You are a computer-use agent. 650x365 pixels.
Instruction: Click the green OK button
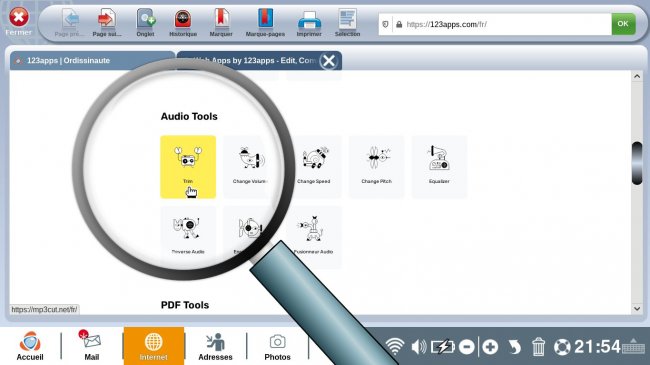[x=623, y=24]
